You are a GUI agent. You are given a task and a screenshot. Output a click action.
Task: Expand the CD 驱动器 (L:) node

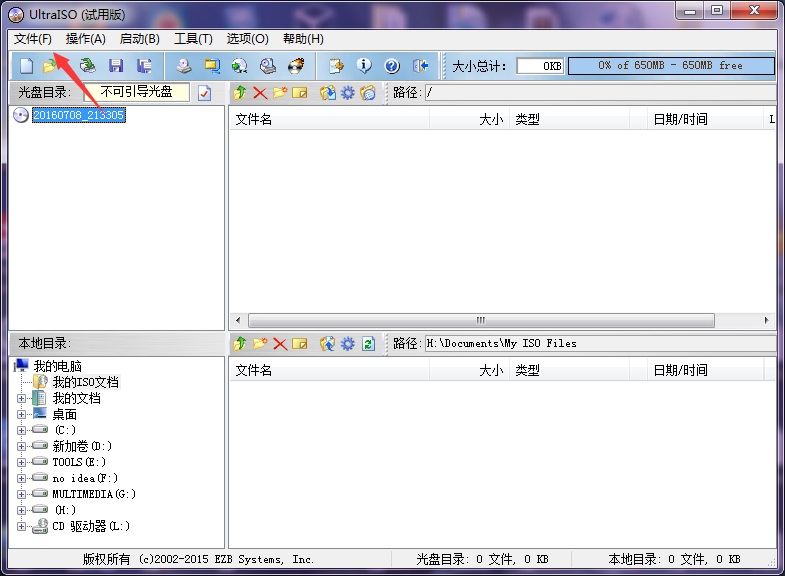(21, 526)
